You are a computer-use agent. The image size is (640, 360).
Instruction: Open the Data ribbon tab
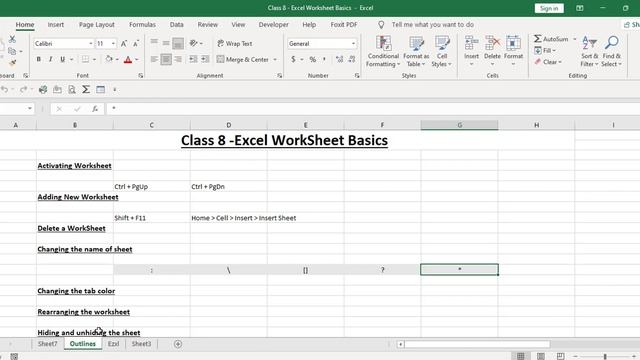176,24
